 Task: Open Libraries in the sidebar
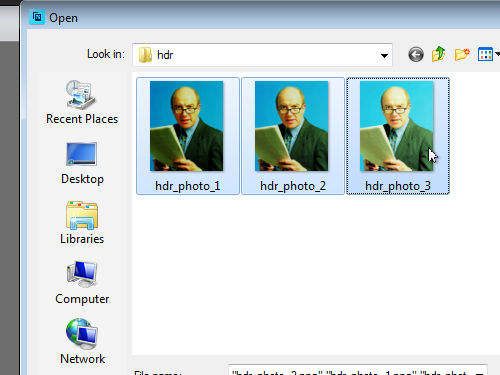82,223
